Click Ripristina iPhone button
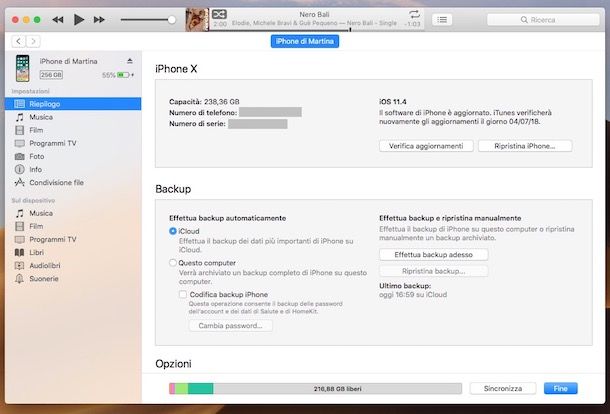The image size is (610, 414). click(x=525, y=146)
